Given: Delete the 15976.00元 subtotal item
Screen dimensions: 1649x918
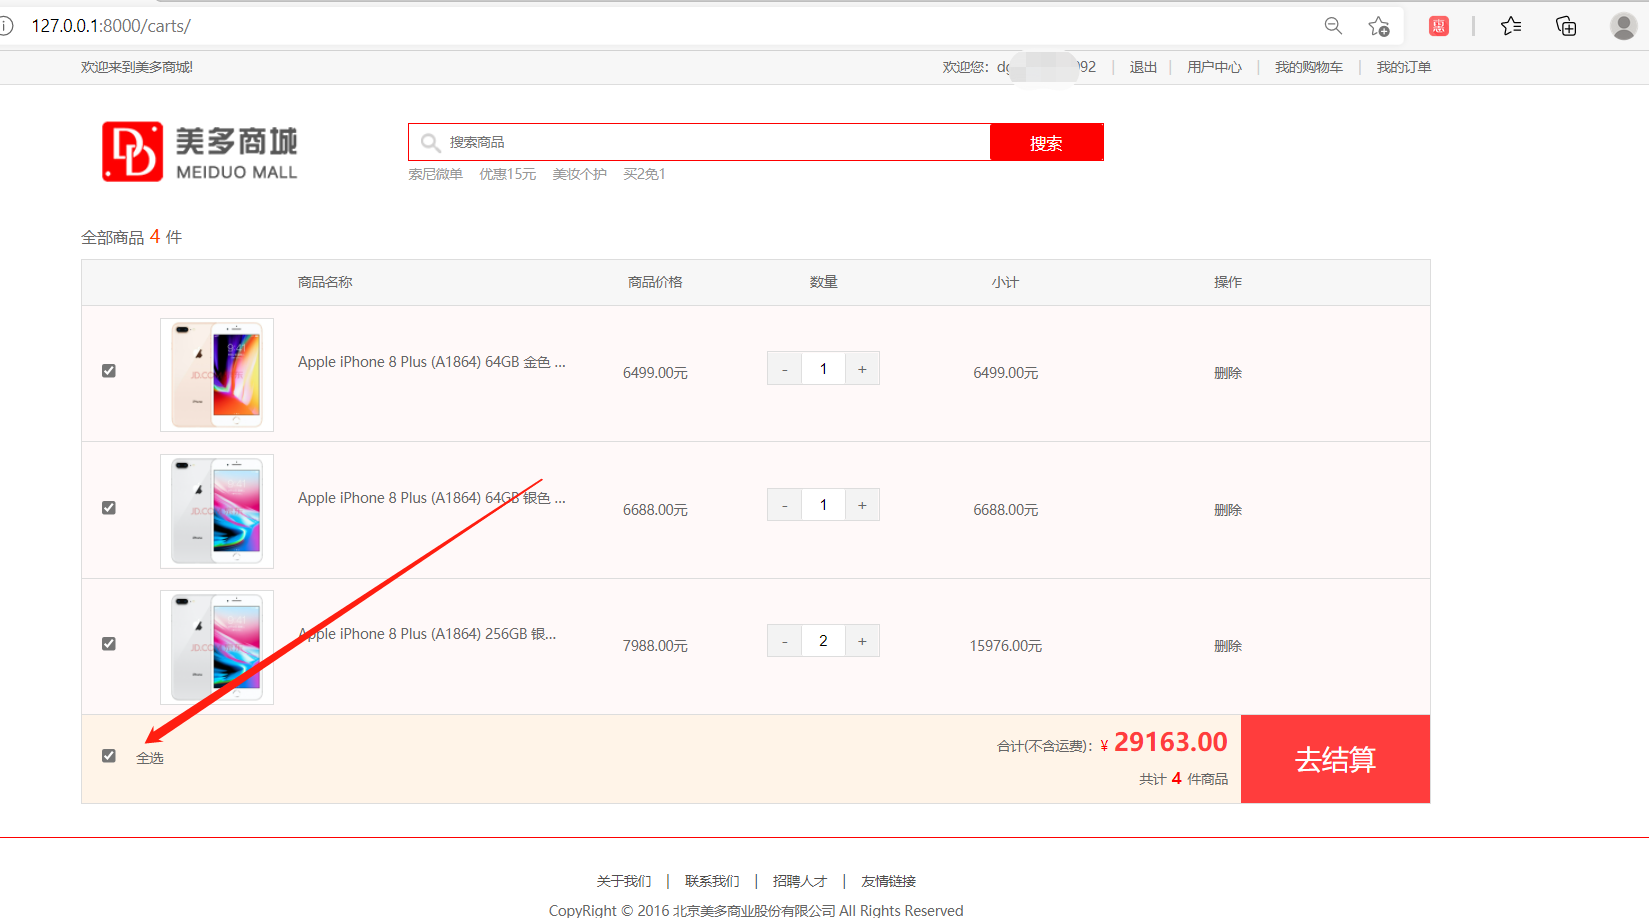Looking at the screenshot, I should (x=1228, y=646).
